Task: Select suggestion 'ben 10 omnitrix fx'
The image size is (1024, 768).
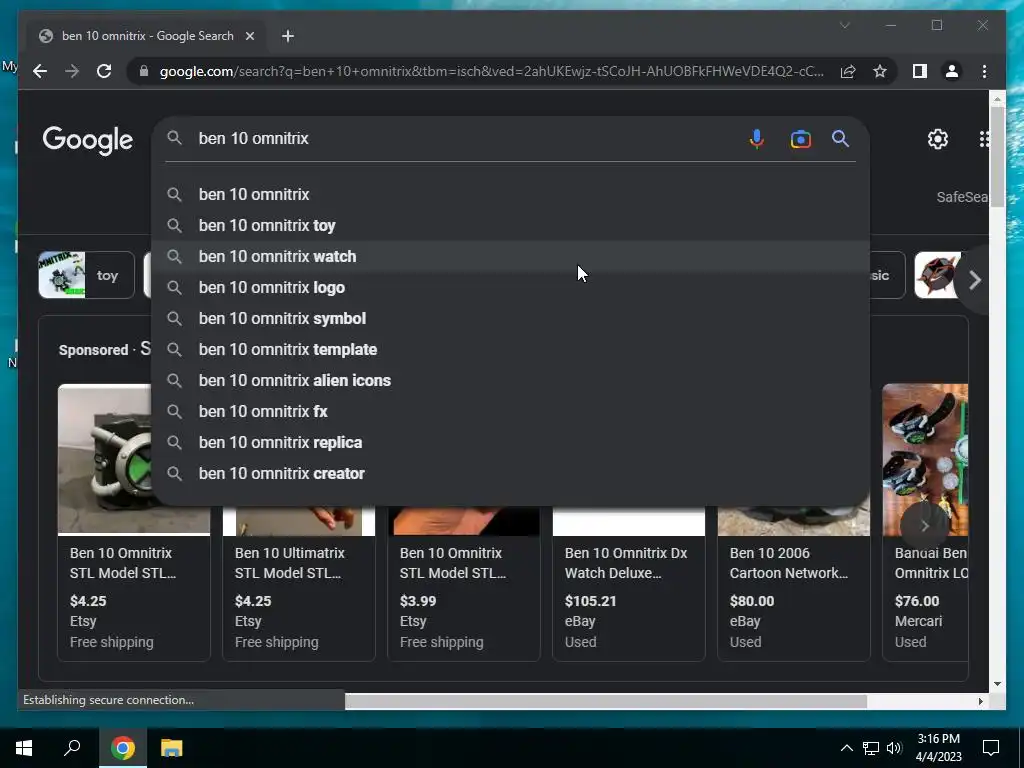Action: click(510, 411)
